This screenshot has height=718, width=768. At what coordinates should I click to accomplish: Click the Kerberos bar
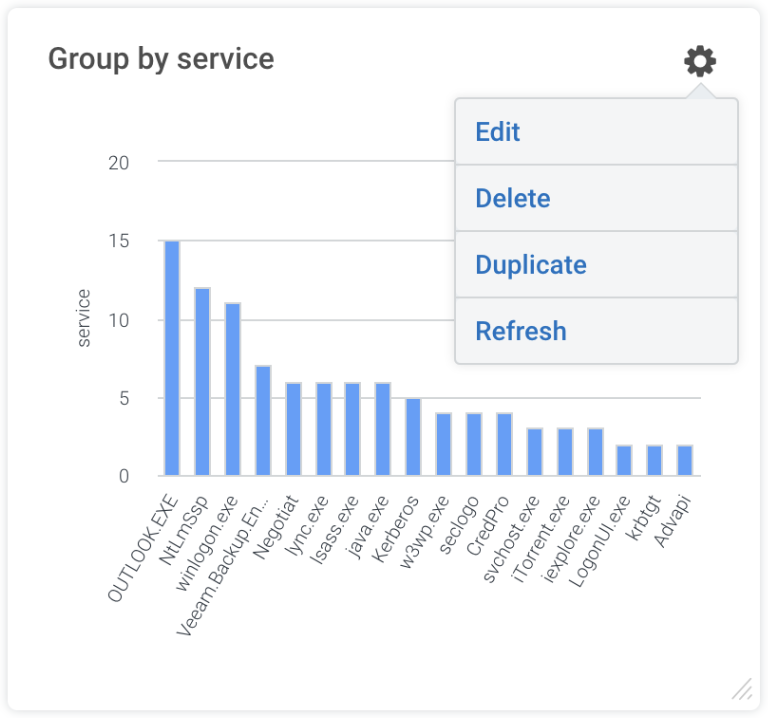(413, 437)
